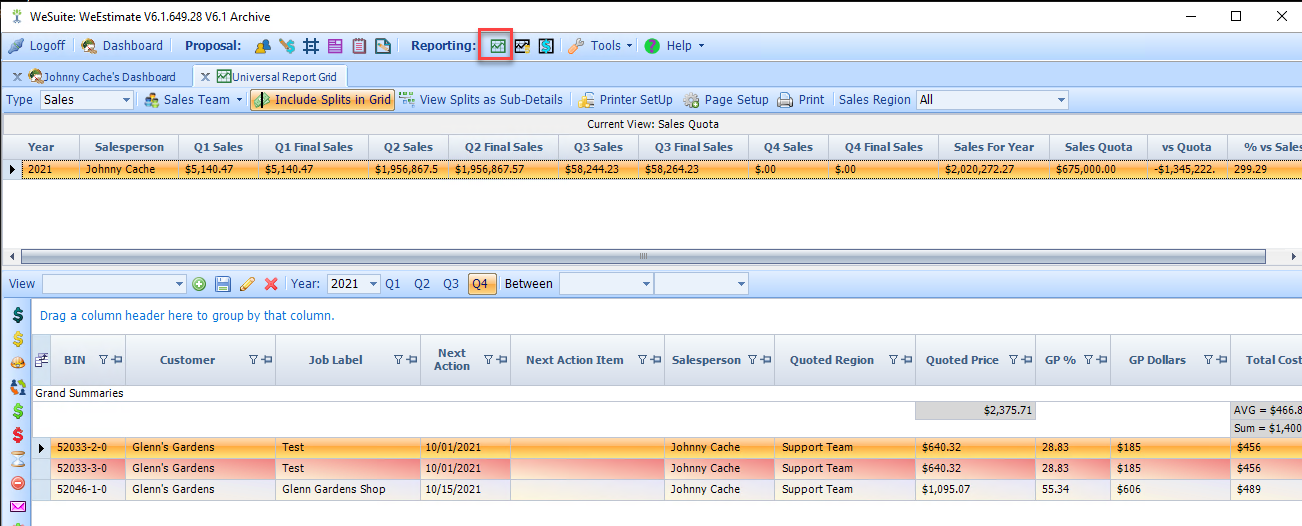Click the people icon in Proposal toolbar

point(262,46)
